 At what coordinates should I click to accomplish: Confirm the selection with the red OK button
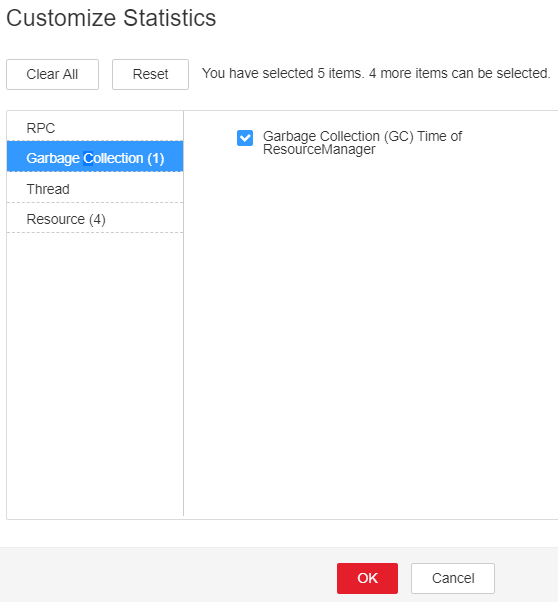367,578
